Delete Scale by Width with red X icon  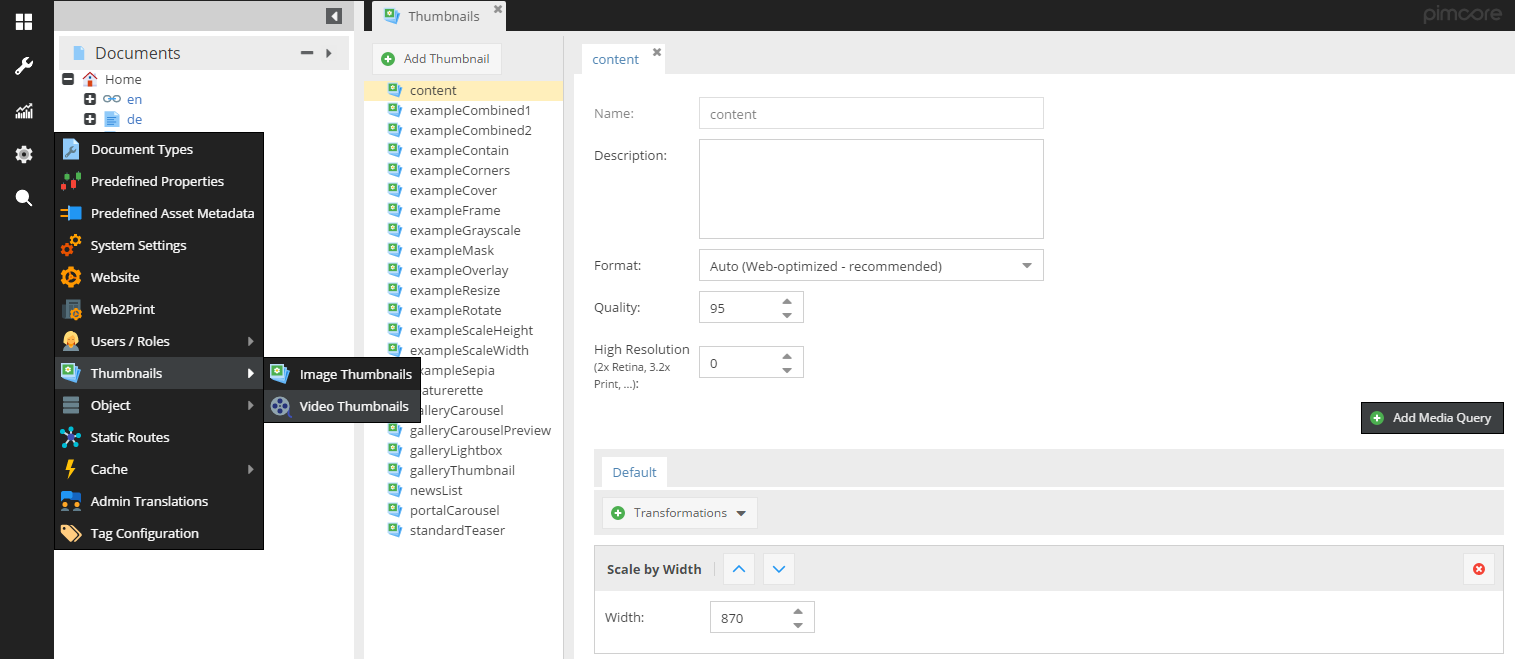[1478, 569]
